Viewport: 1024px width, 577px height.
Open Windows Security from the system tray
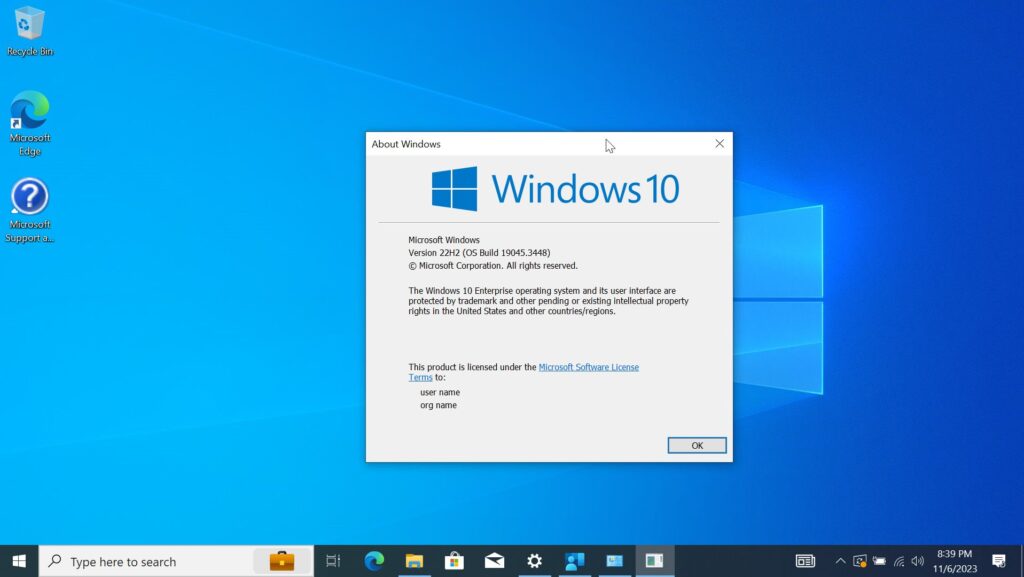[x=858, y=561]
